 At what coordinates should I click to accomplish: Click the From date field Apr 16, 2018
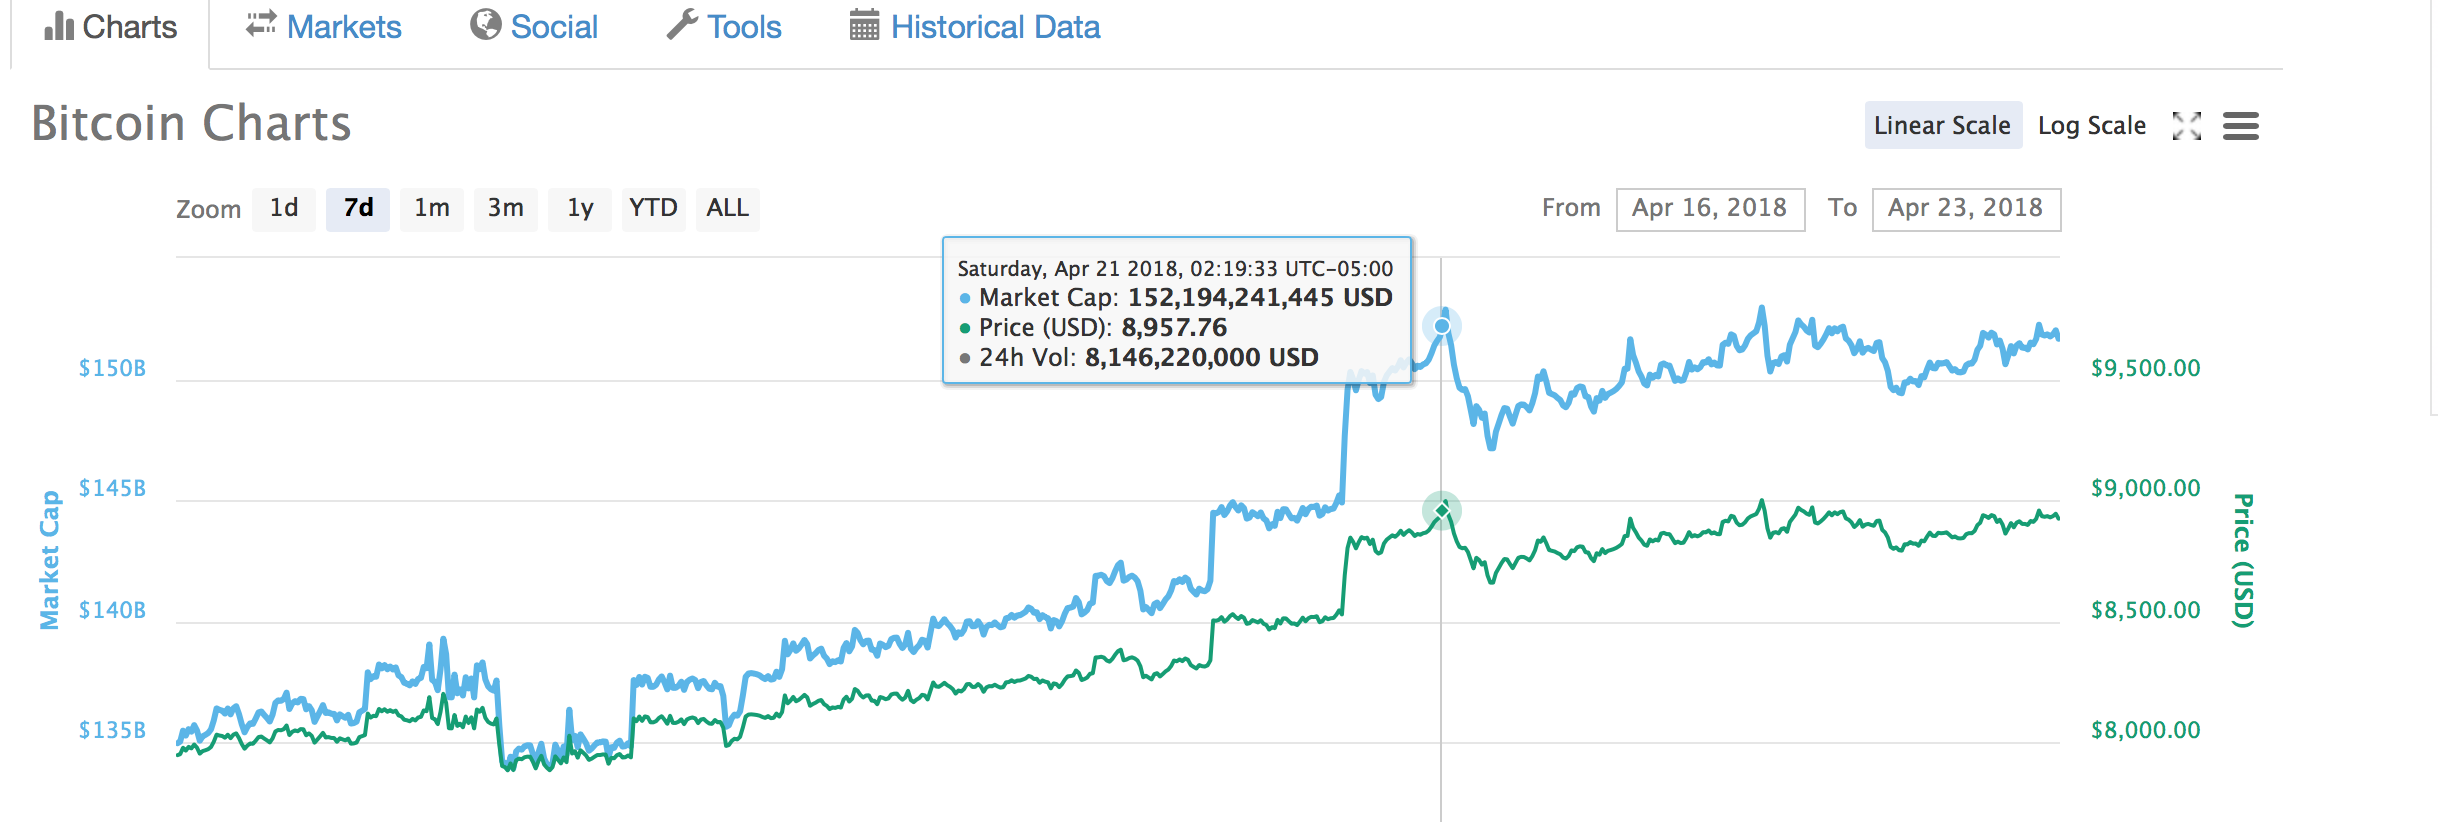click(x=1711, y=209)
